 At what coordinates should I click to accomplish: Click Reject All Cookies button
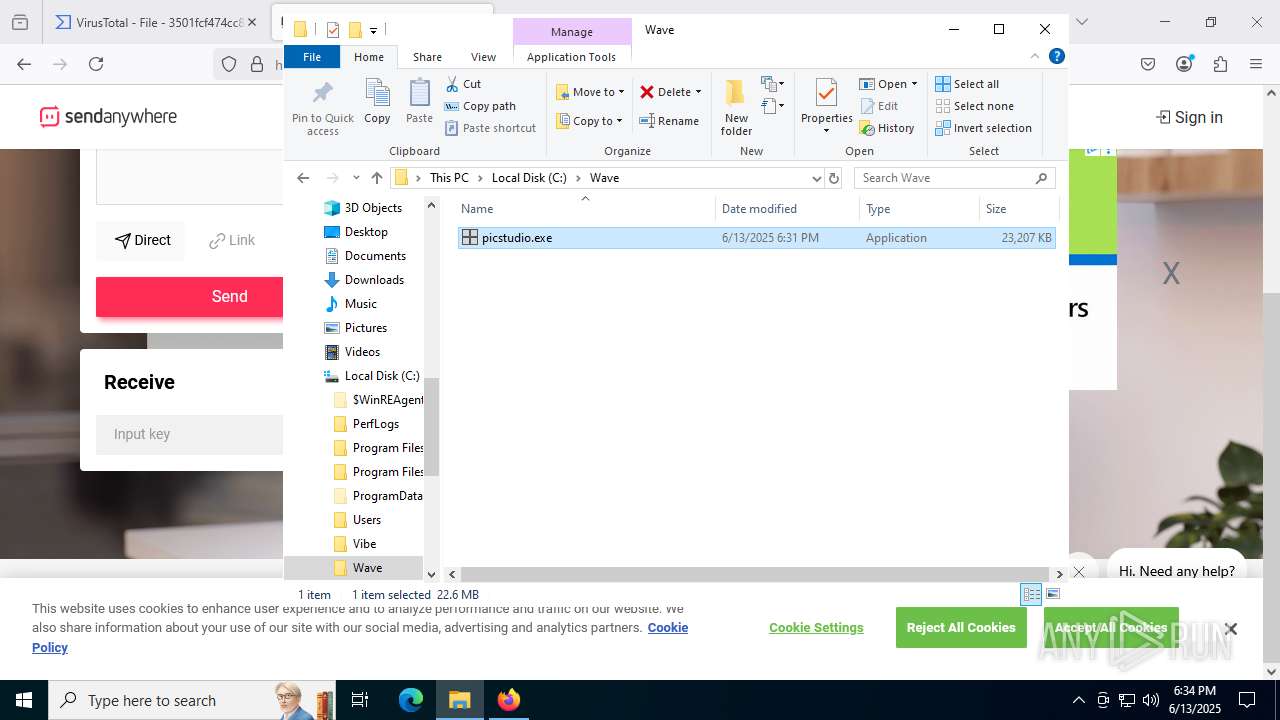pyautogui.click(x=961, y=627)
